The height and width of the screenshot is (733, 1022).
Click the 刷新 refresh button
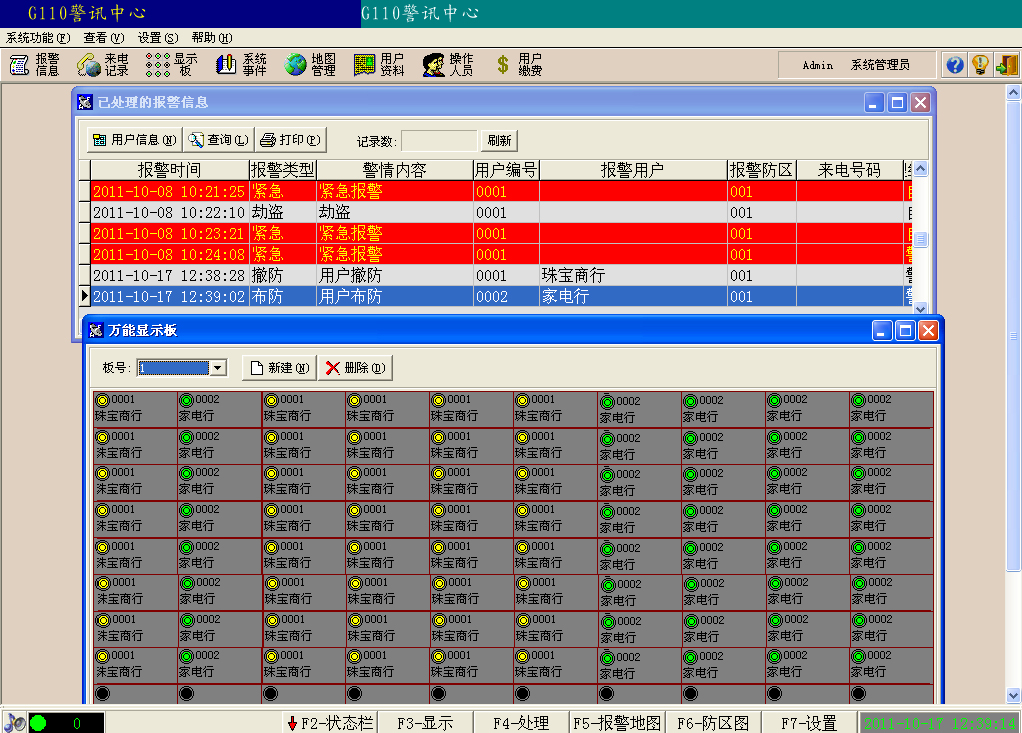[499, 141]
